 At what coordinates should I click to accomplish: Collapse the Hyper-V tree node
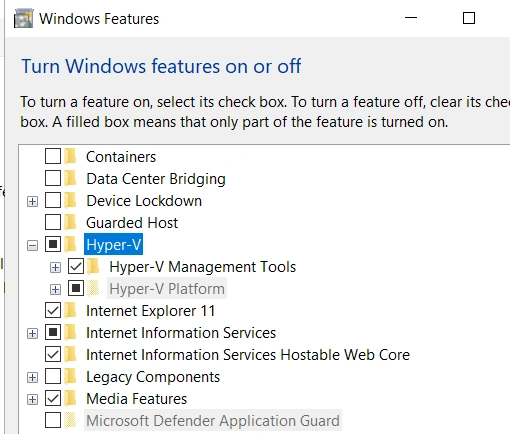point(32,246)
